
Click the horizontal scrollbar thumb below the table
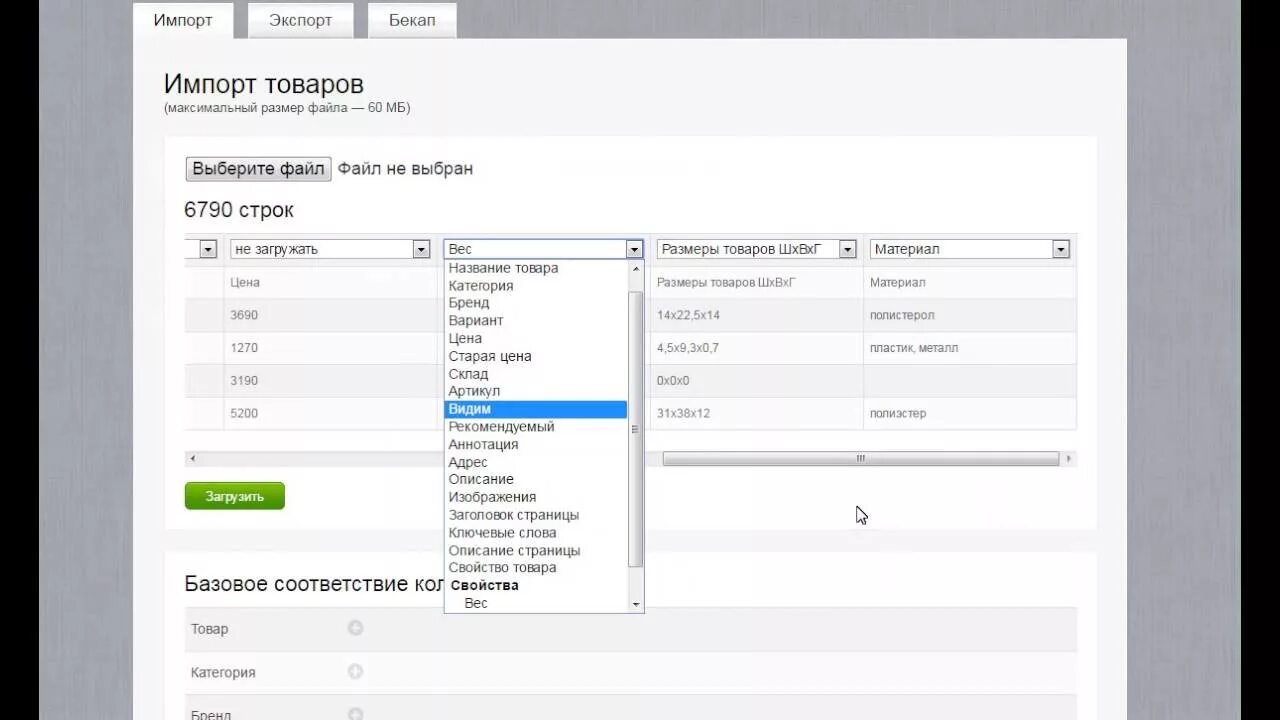coord(860,458)
